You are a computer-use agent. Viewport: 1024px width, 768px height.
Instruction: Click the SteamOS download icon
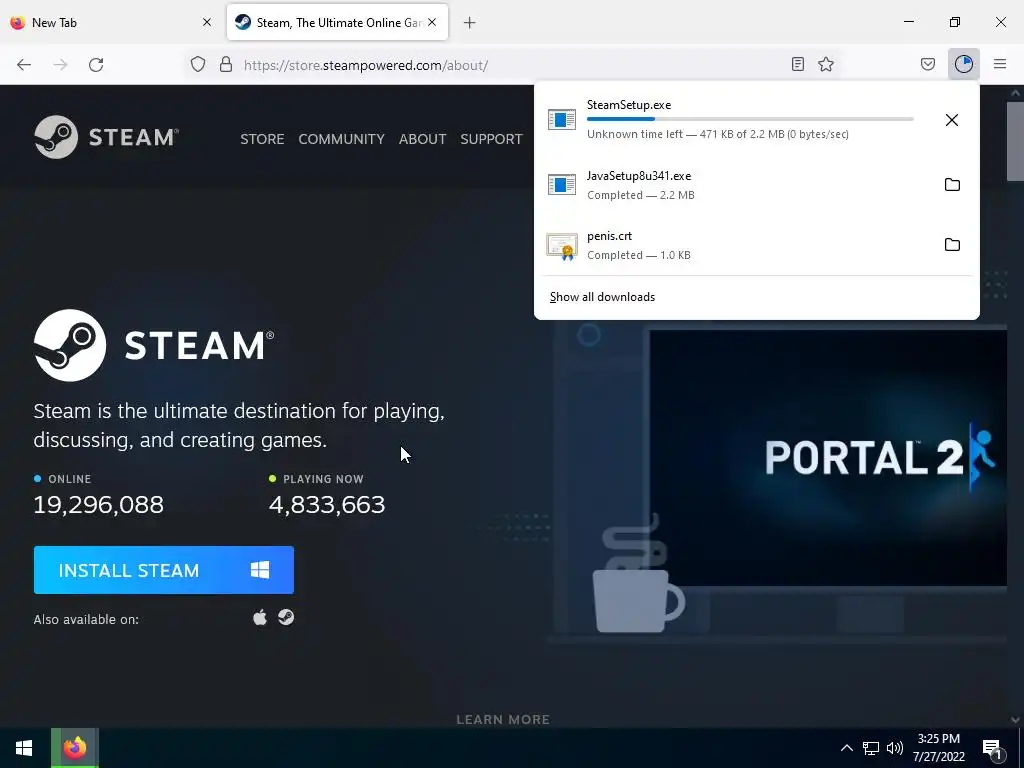(x=286, y=617)
